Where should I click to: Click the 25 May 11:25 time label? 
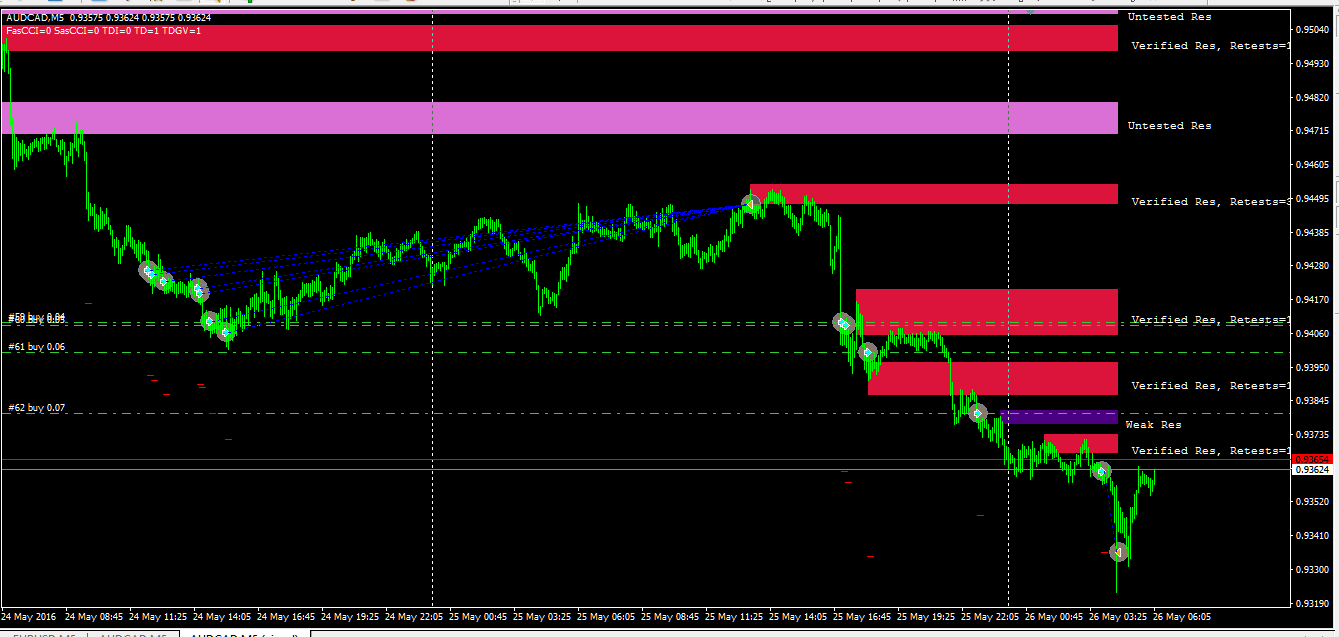[734, 616]
